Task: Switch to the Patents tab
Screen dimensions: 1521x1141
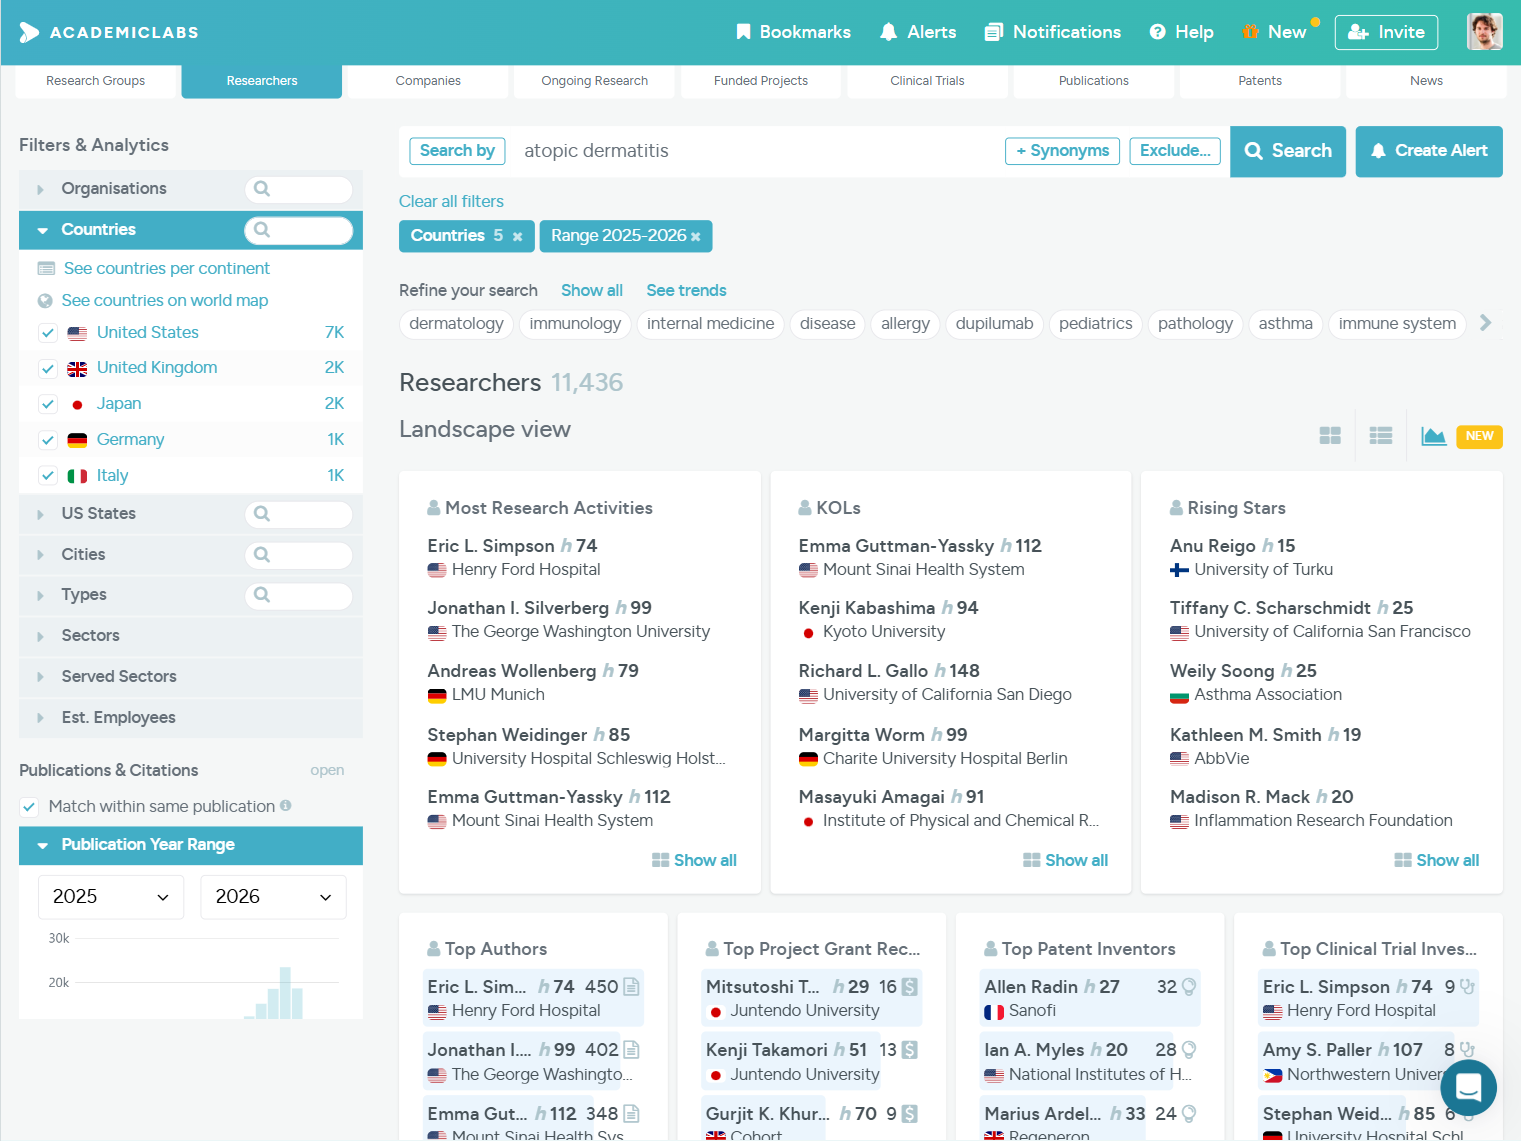Action: pos(1260,81)
